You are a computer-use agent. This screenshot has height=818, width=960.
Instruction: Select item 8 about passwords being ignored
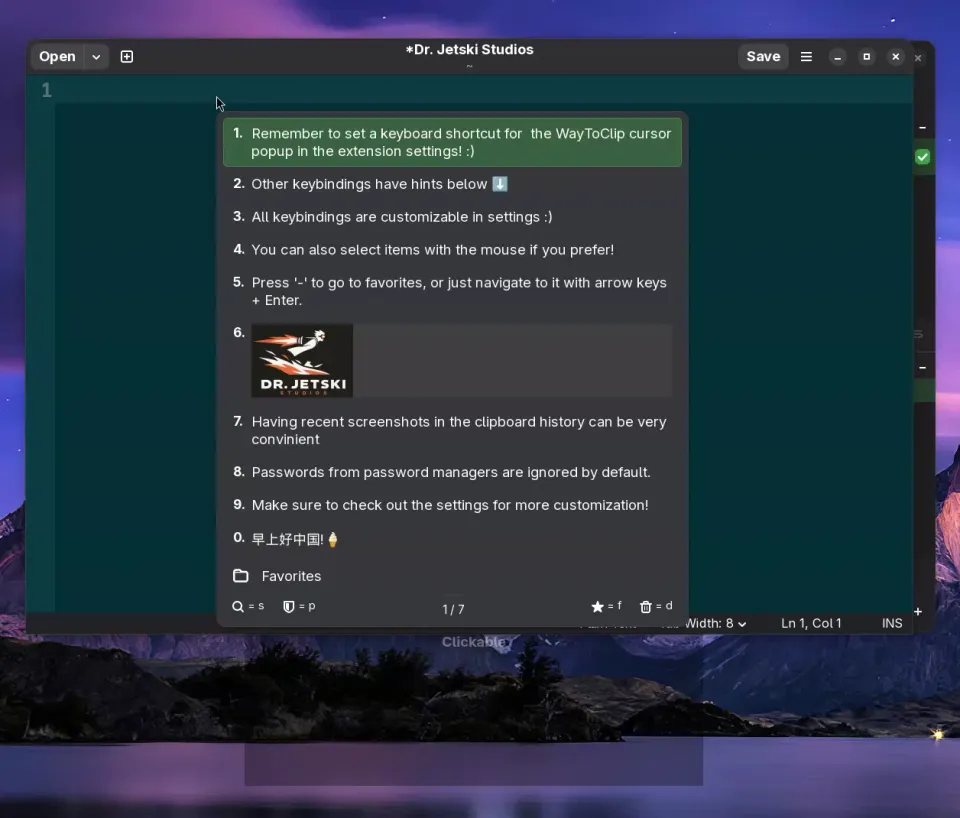click(452, 472)
